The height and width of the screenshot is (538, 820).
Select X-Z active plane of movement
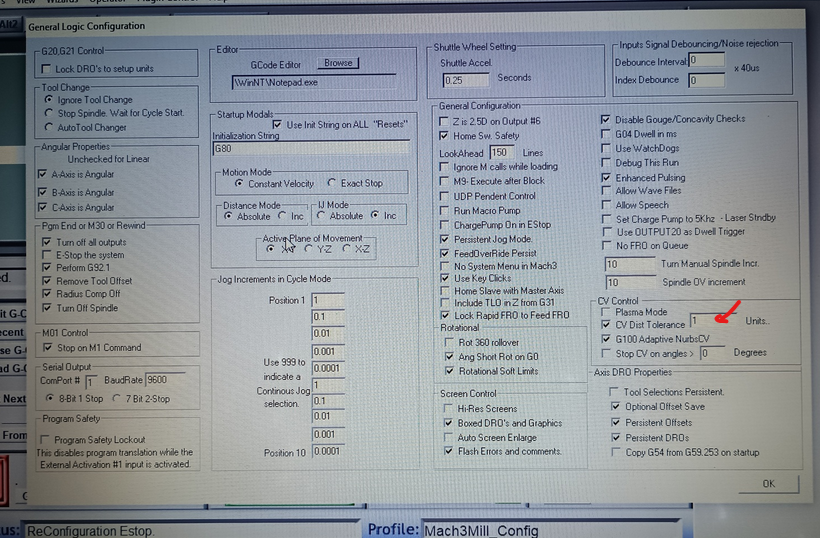pos(346,249)
